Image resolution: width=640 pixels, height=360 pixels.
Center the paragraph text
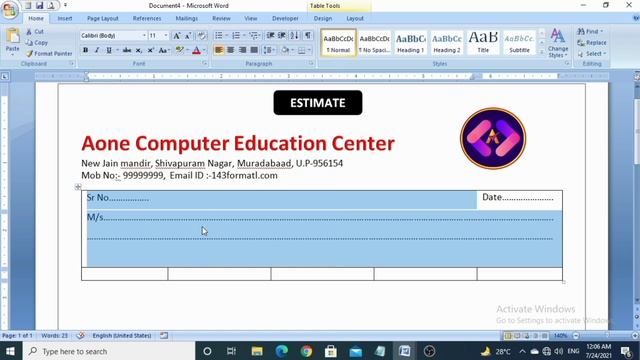pos(231,50)
